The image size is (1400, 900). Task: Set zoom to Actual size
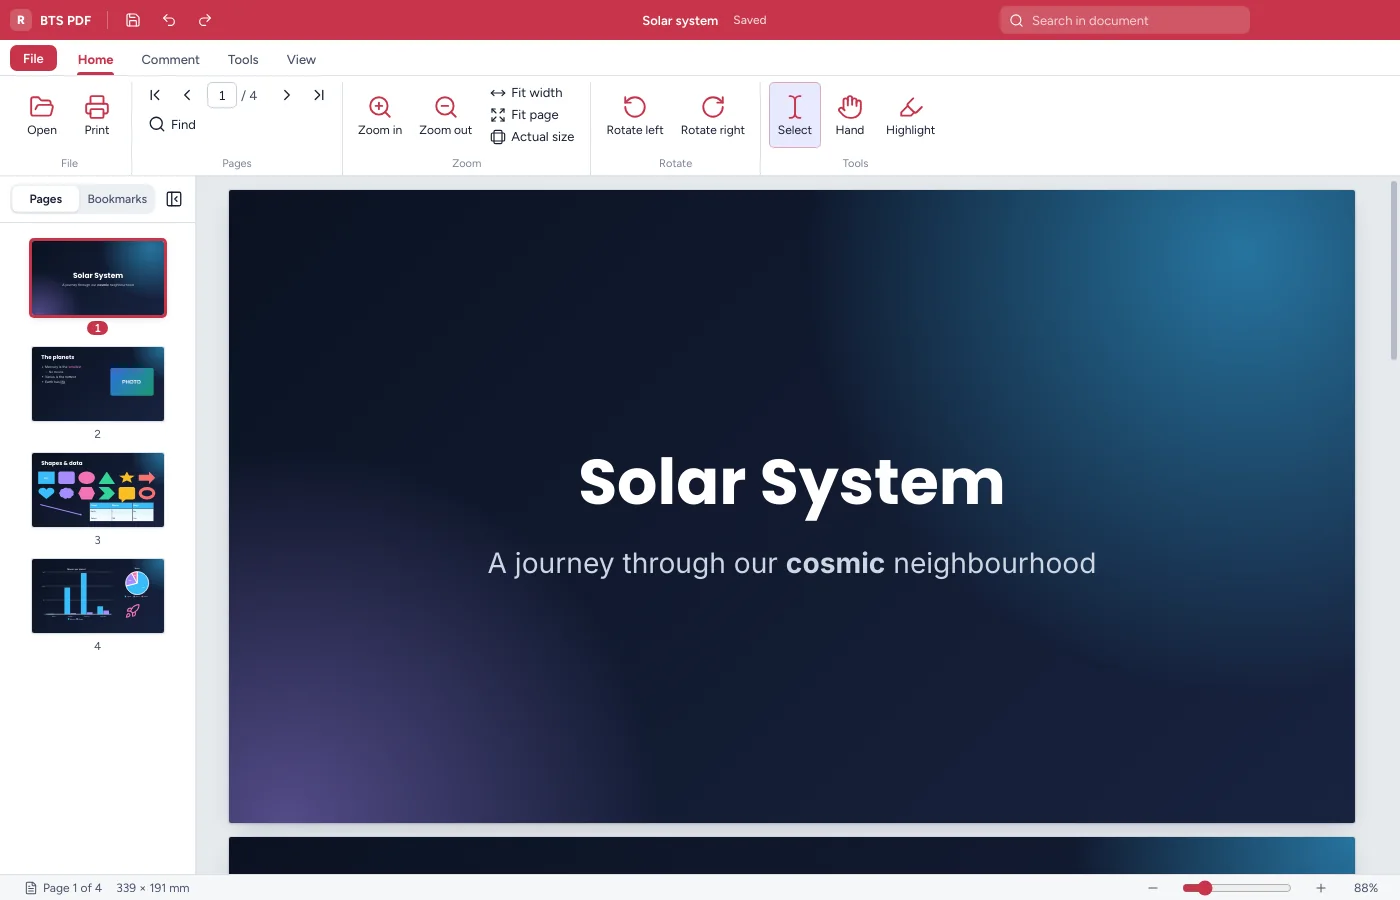[x=533, y=137]
